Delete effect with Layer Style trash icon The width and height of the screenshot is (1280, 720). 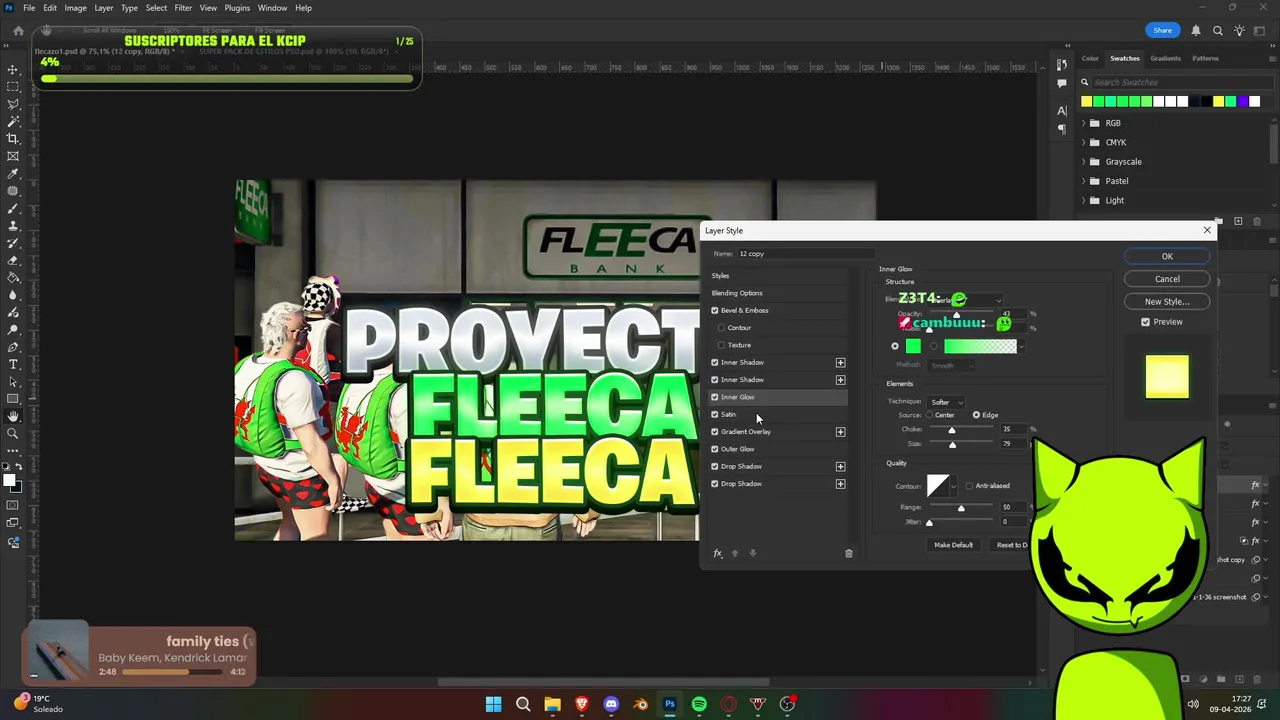(849, 553)
